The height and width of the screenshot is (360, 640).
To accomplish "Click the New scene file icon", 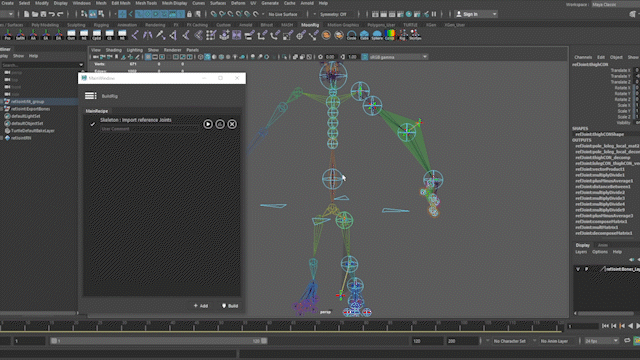I will click(27, 14).
